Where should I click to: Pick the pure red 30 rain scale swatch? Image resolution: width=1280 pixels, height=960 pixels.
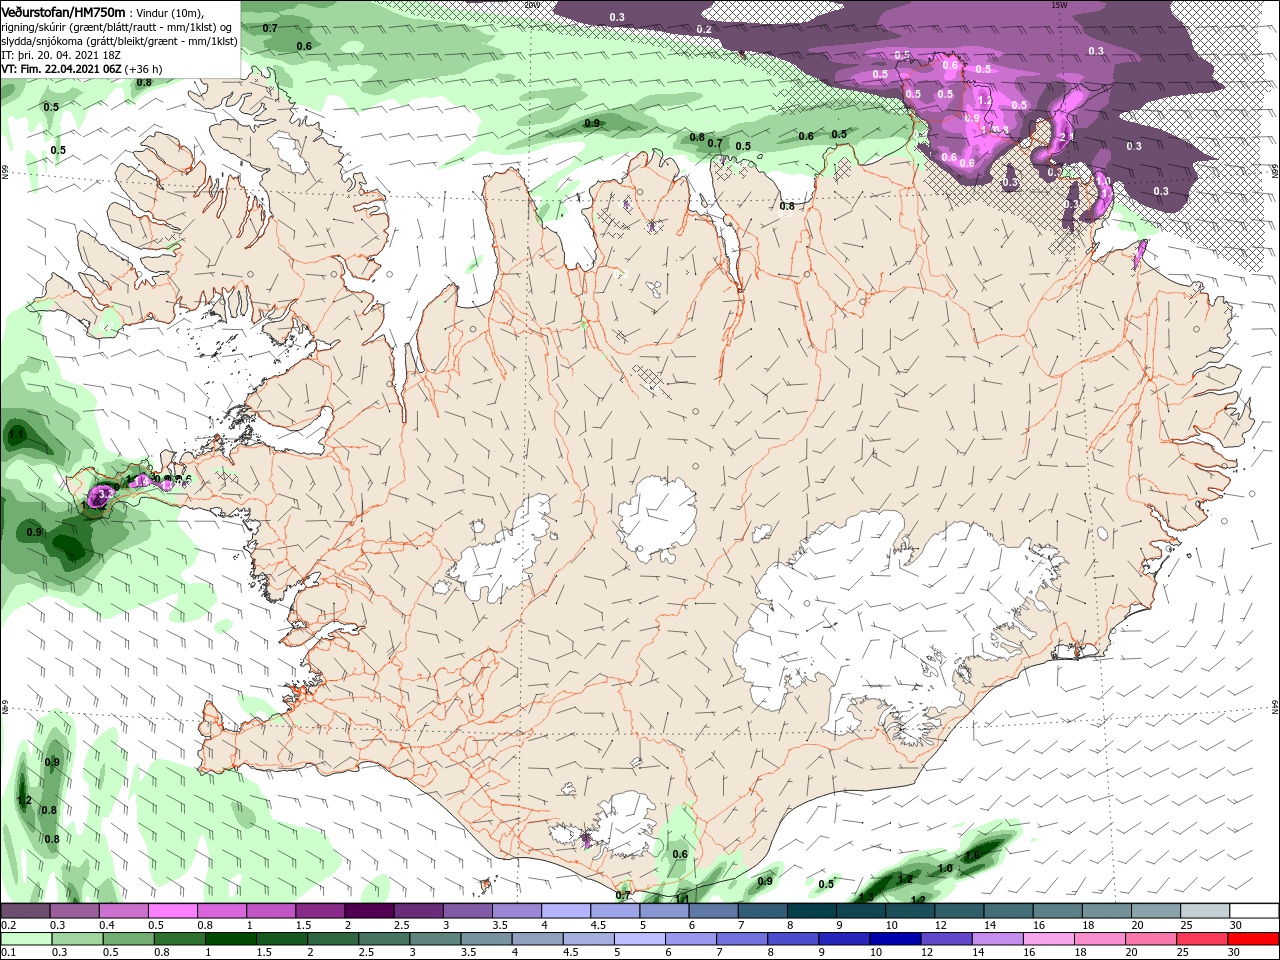[1254, 939]
